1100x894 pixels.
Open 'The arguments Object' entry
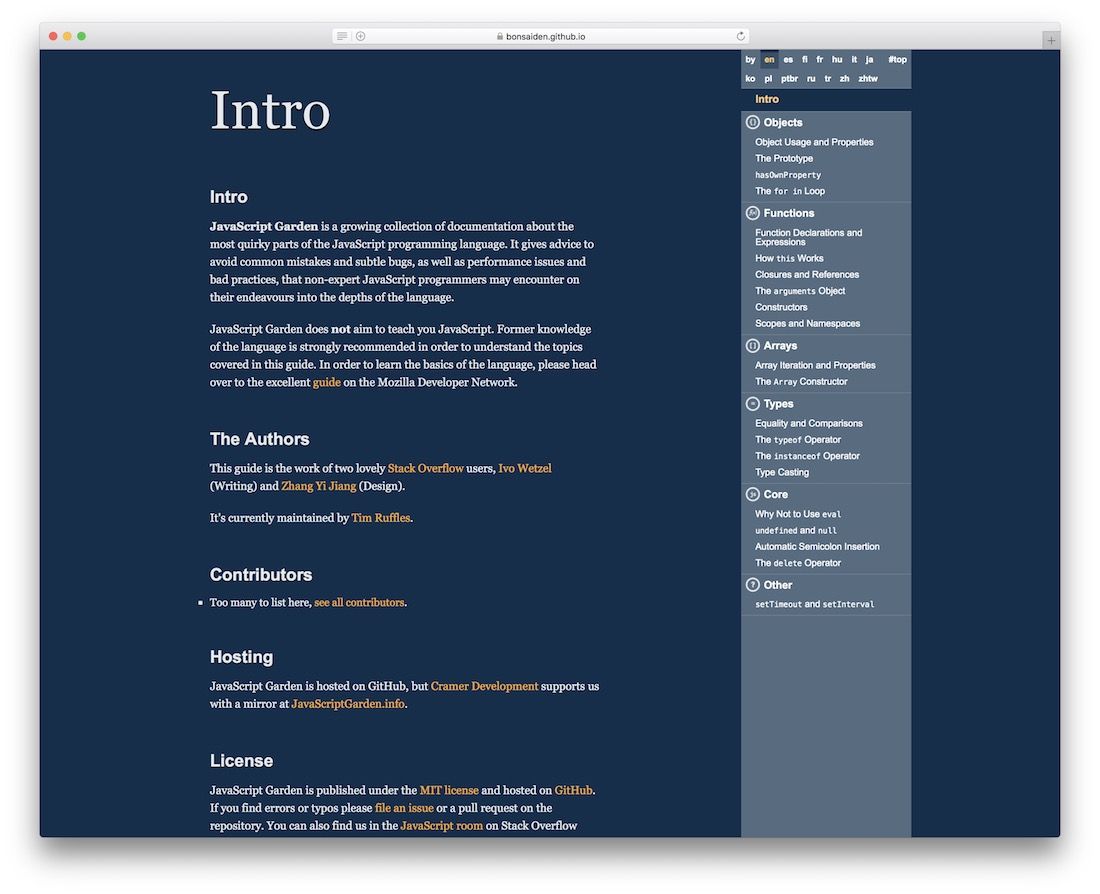pyautogui.click(x=800, y=291)
